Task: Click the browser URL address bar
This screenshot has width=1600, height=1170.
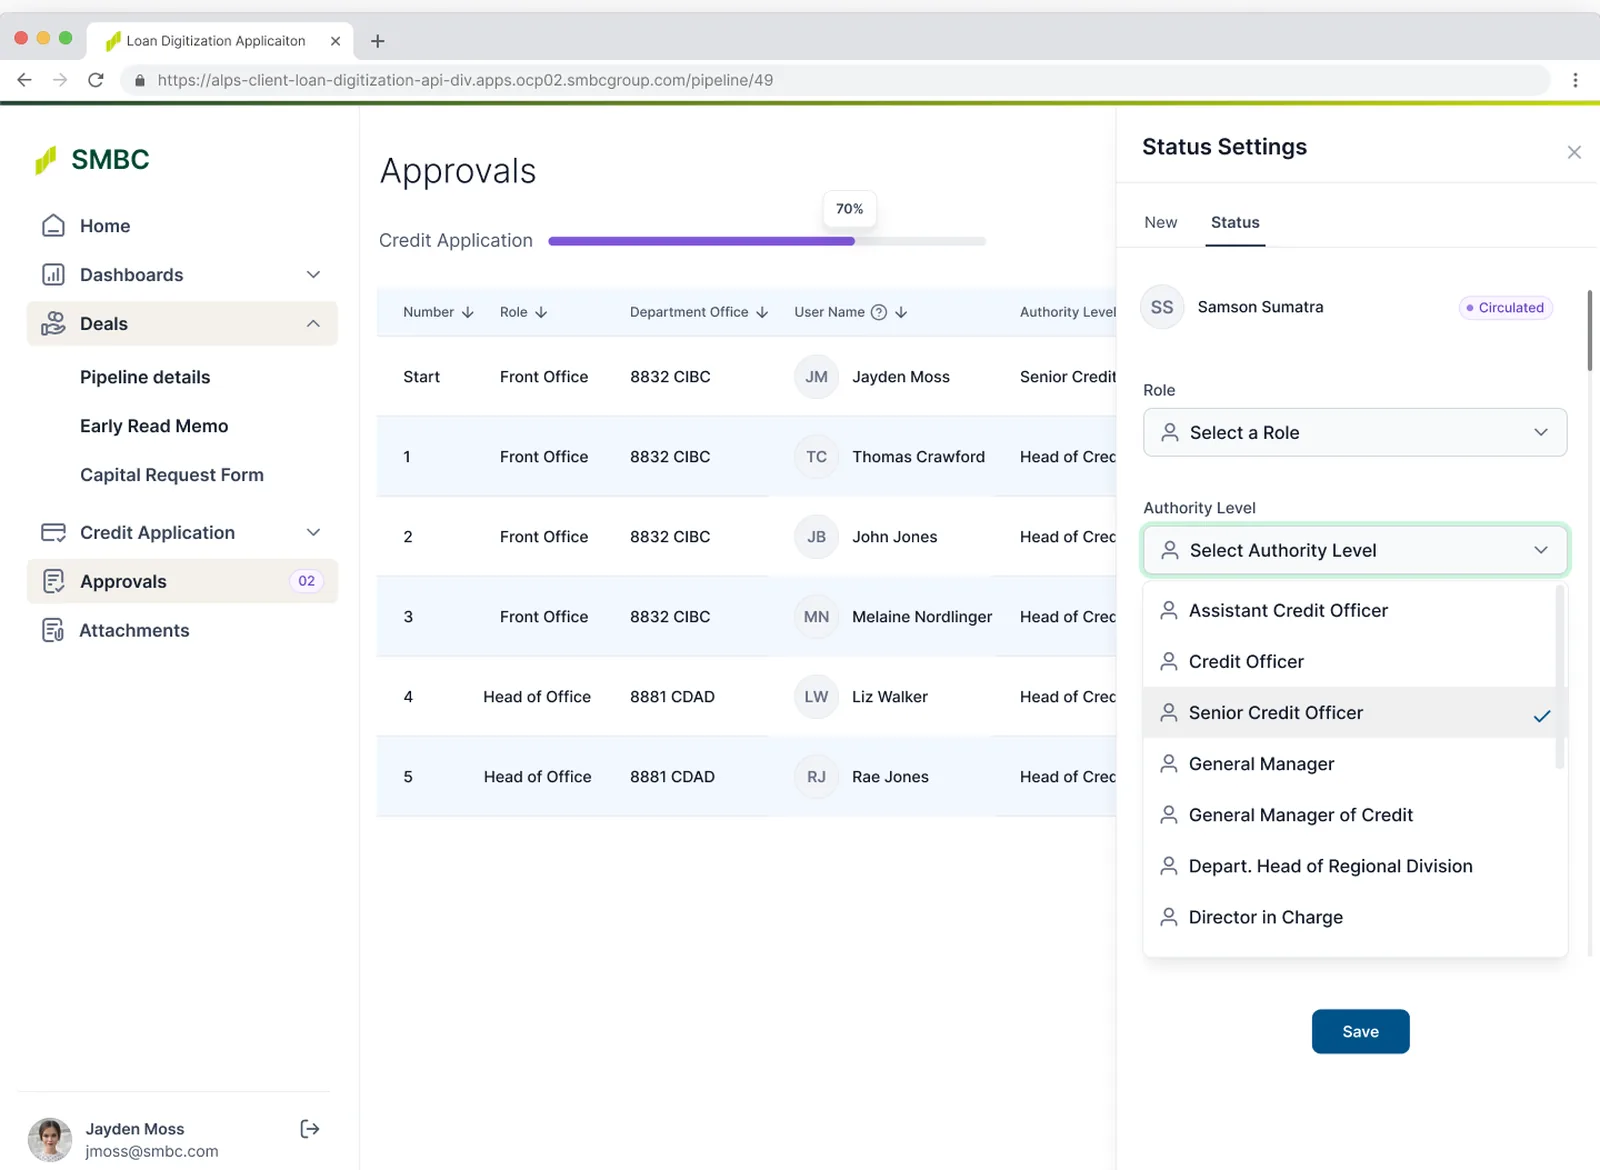Action: [835, 80]
